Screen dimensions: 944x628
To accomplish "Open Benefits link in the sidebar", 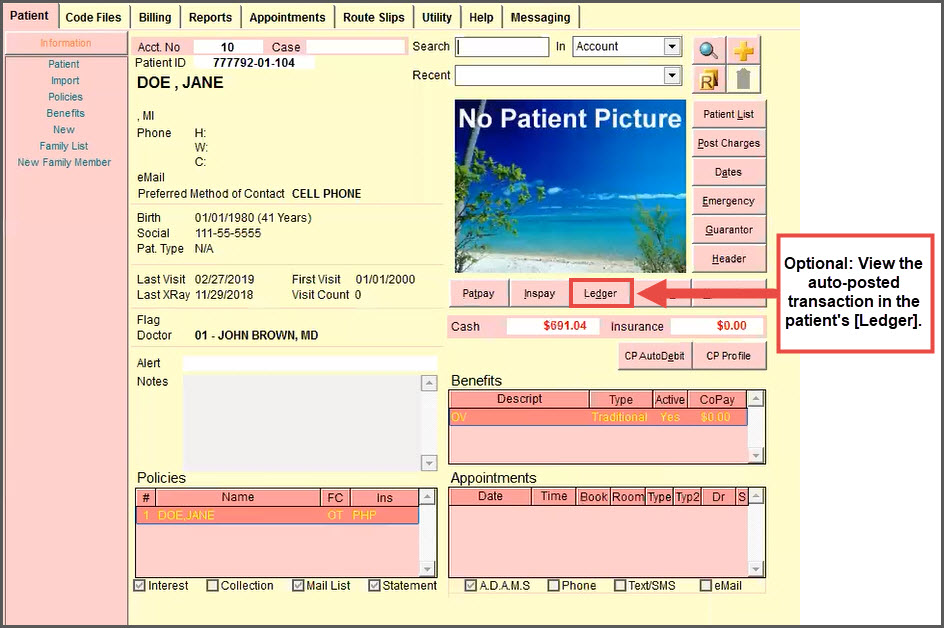I will (x=66, y=113).
